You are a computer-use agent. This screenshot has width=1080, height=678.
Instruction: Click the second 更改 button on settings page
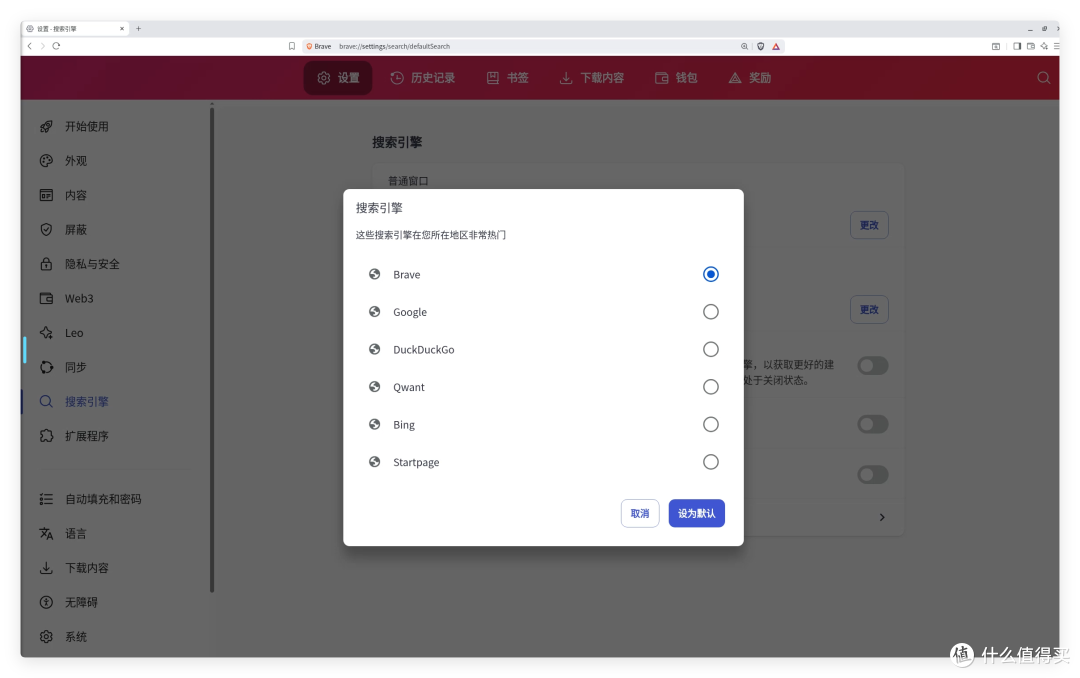click(869, 309)
